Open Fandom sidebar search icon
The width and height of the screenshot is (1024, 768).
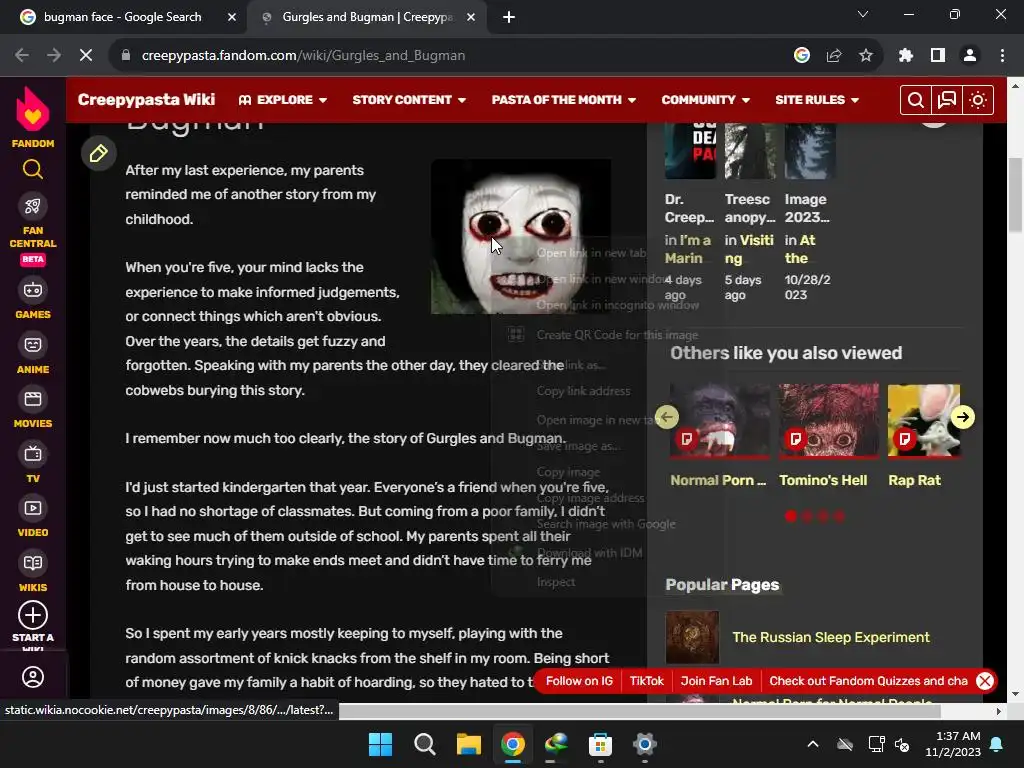[x=33, y=169]
